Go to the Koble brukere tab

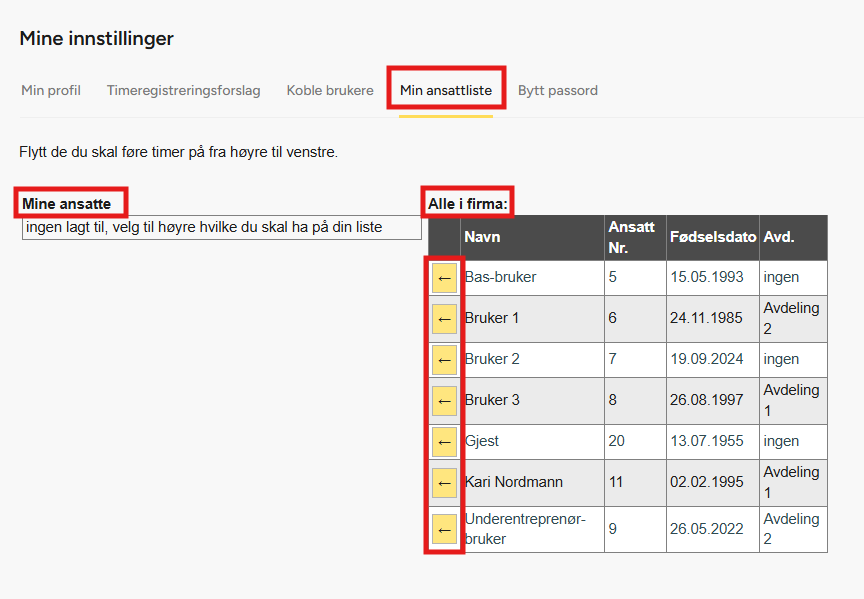coord(330,91)
